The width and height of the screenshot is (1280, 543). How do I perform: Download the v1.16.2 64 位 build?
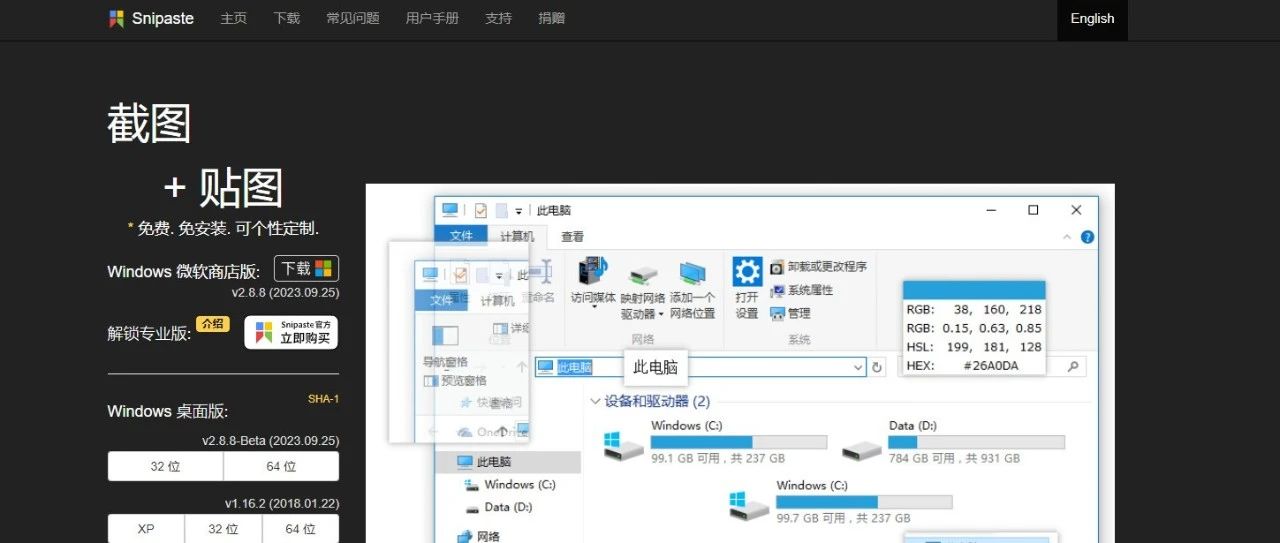pos(300,529)
